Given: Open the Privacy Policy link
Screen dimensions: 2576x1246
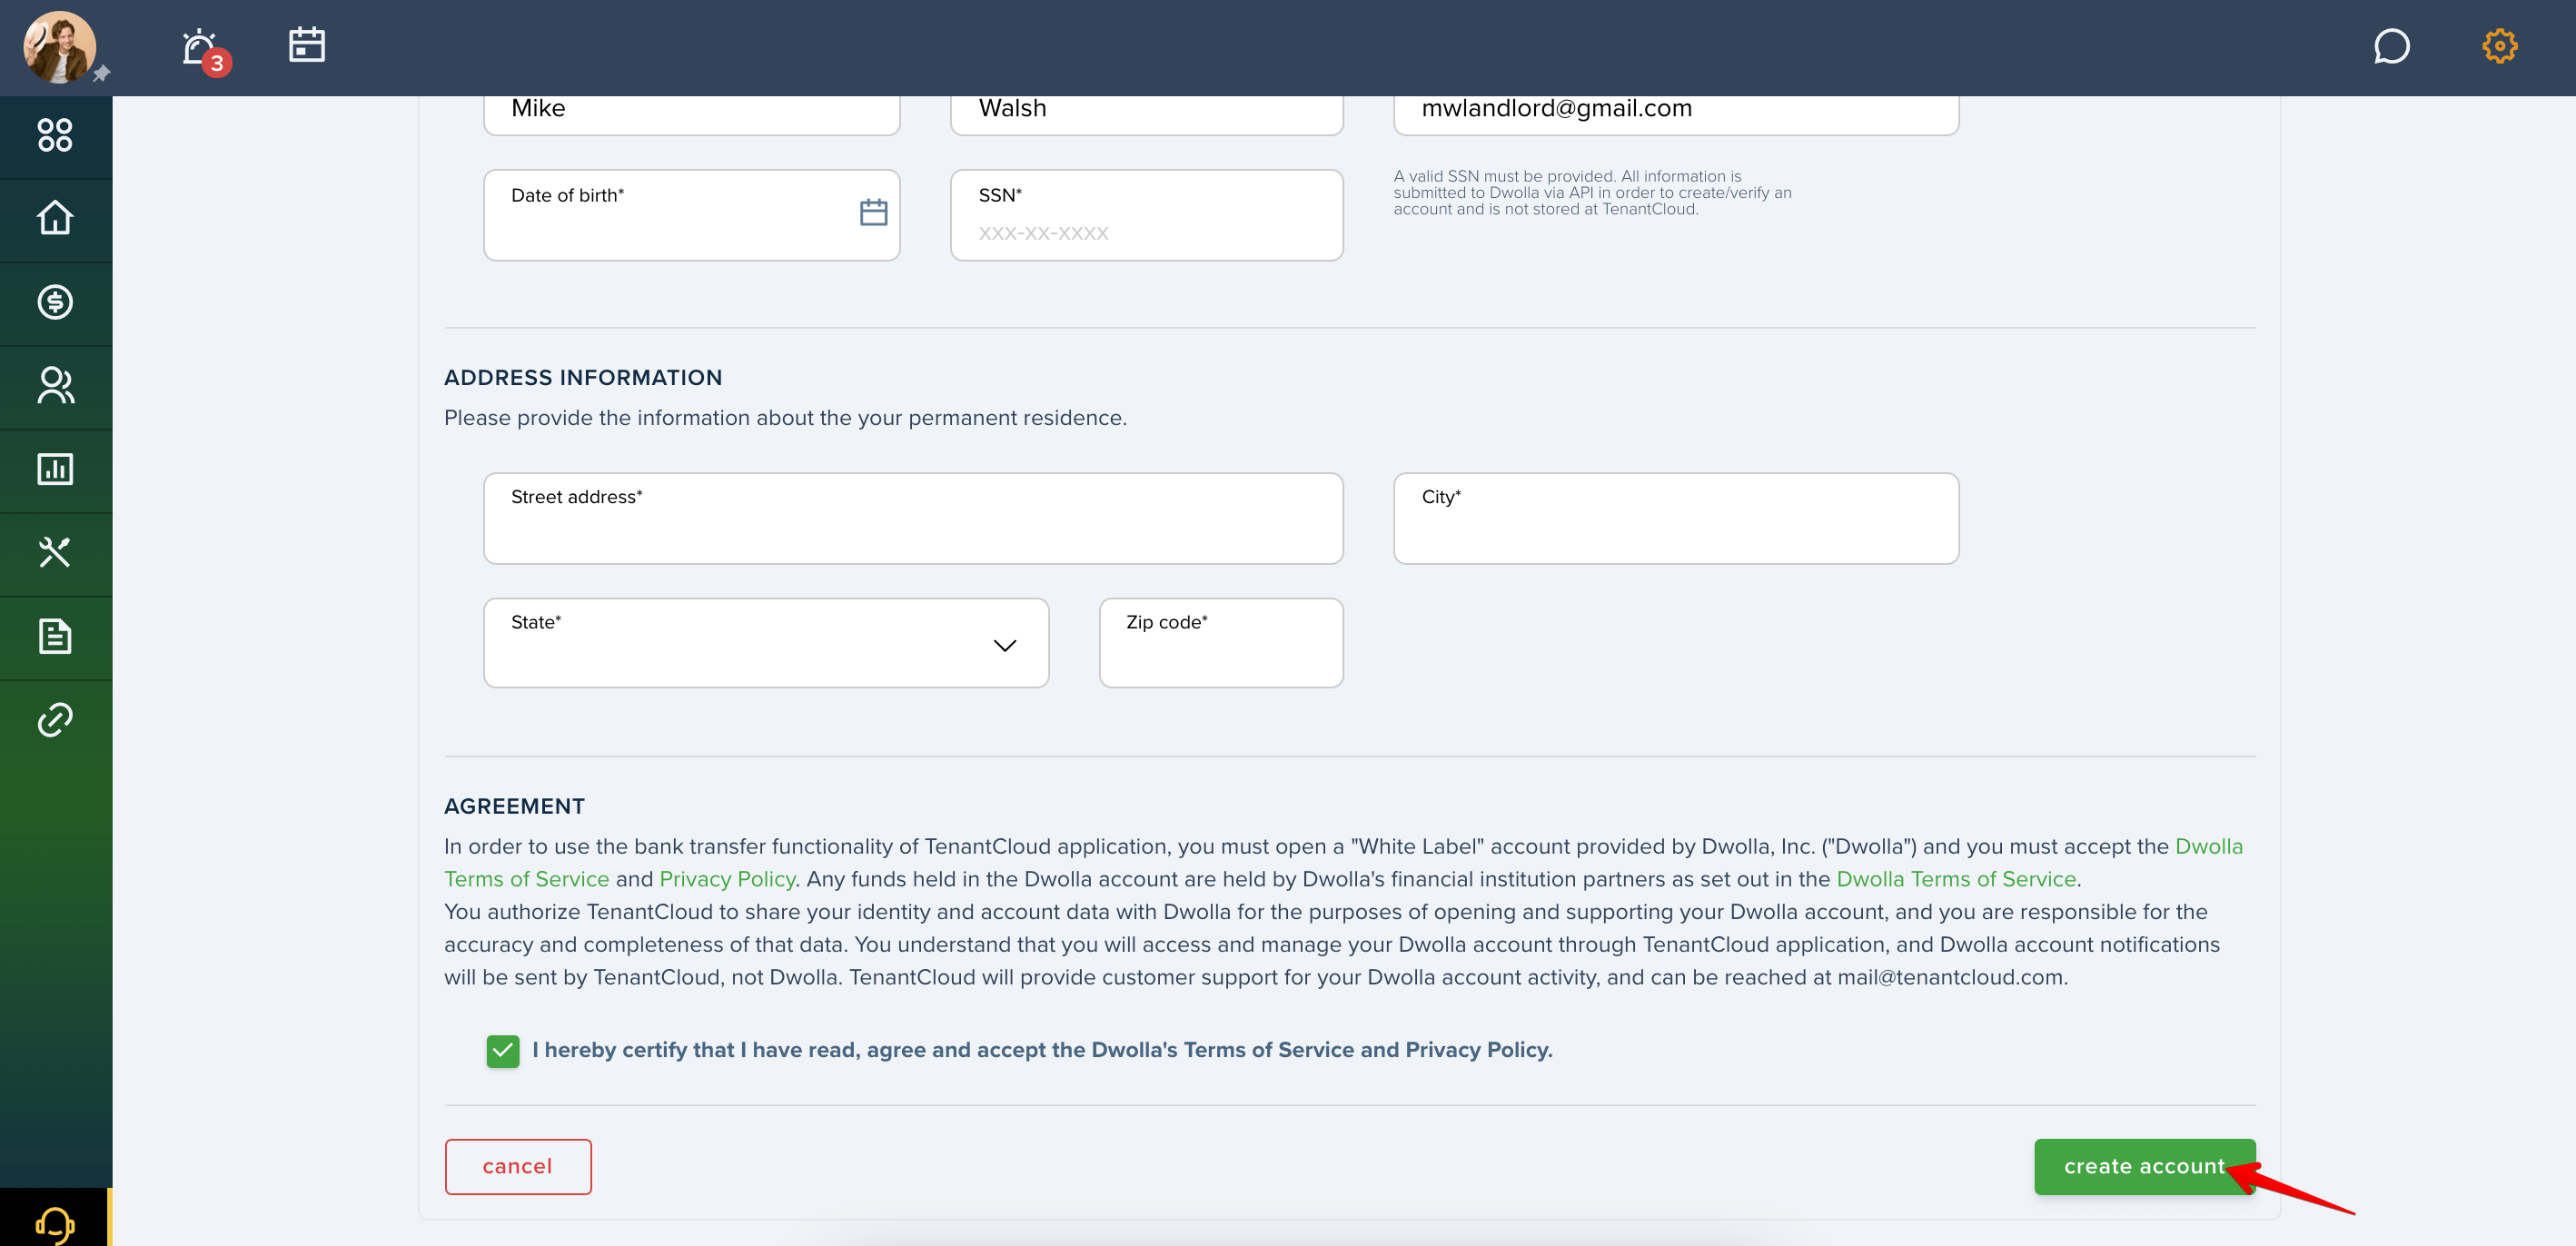Looking at the screenshot, I should pyautogui.click(x=727, y=879).
